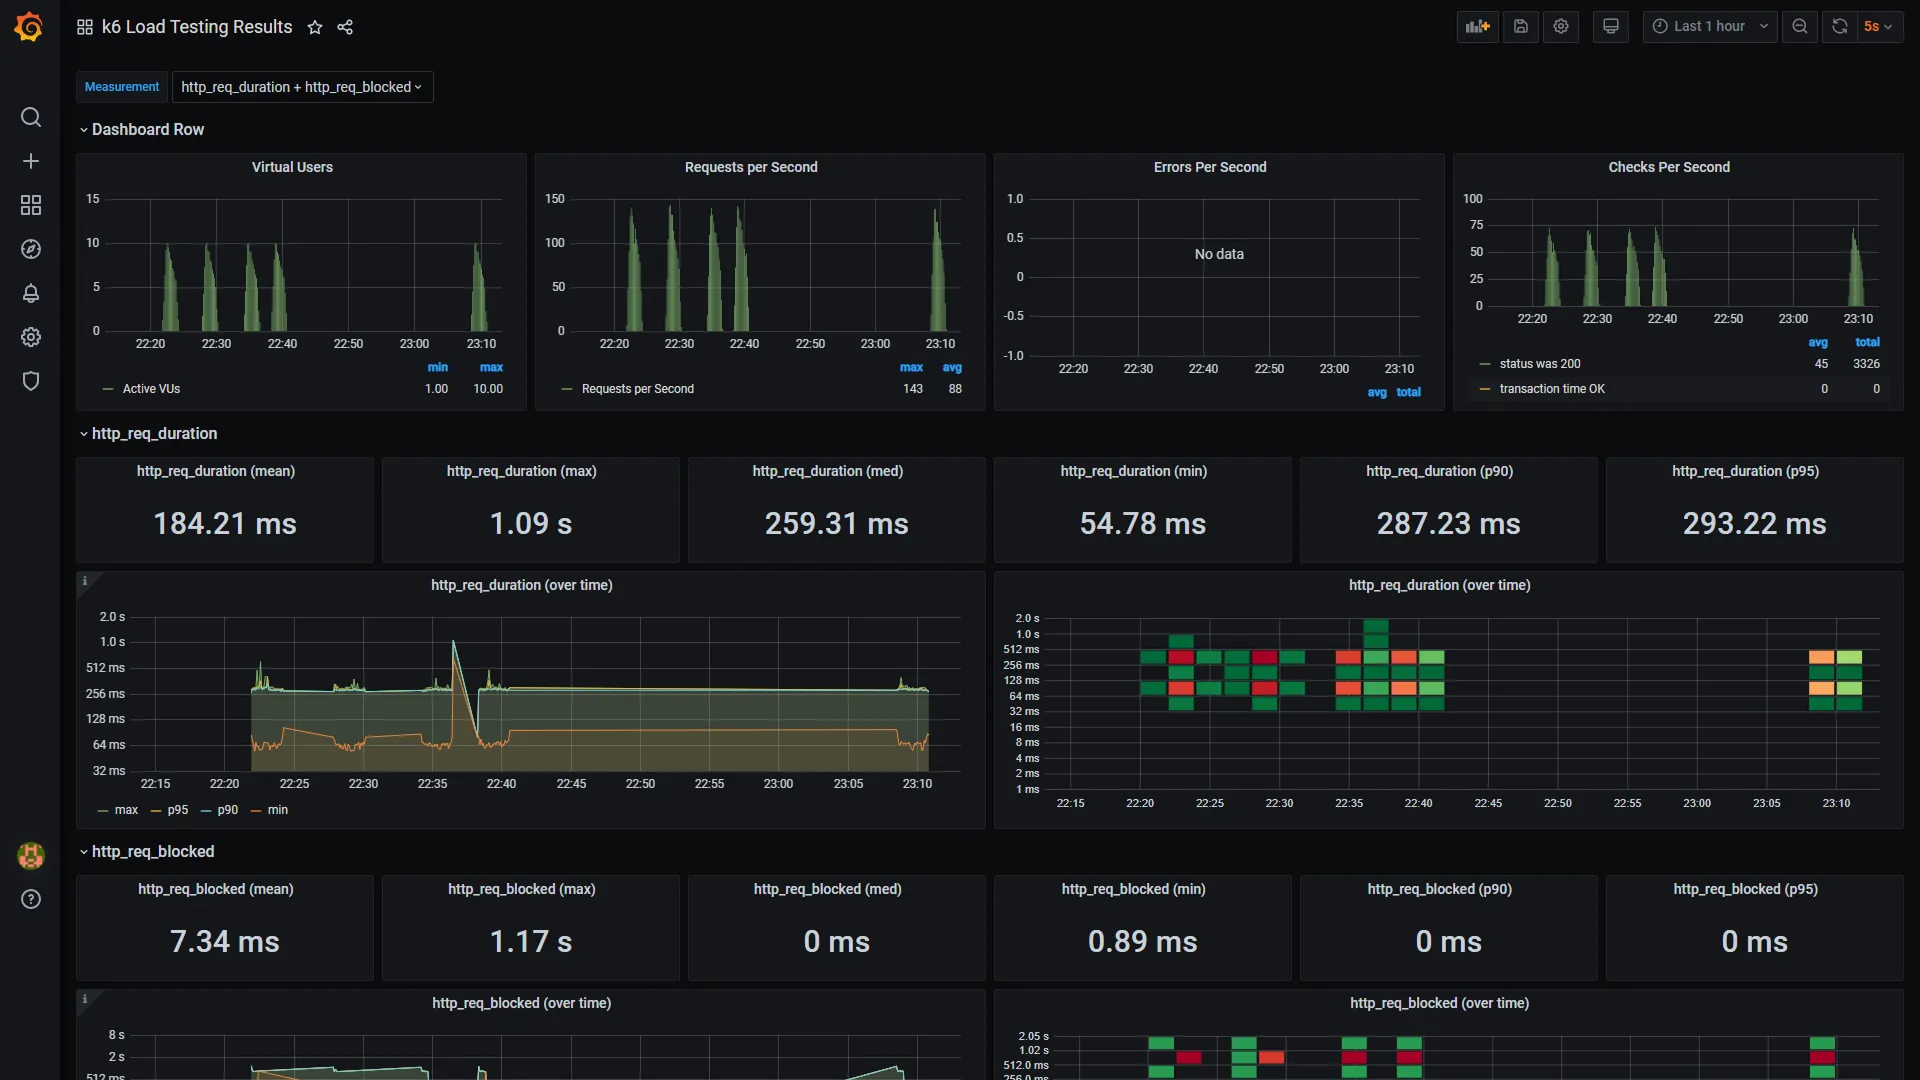Sort Requests per Second legend by avg
This screenshot has width=1920, height=1080.
pos(952,368)
